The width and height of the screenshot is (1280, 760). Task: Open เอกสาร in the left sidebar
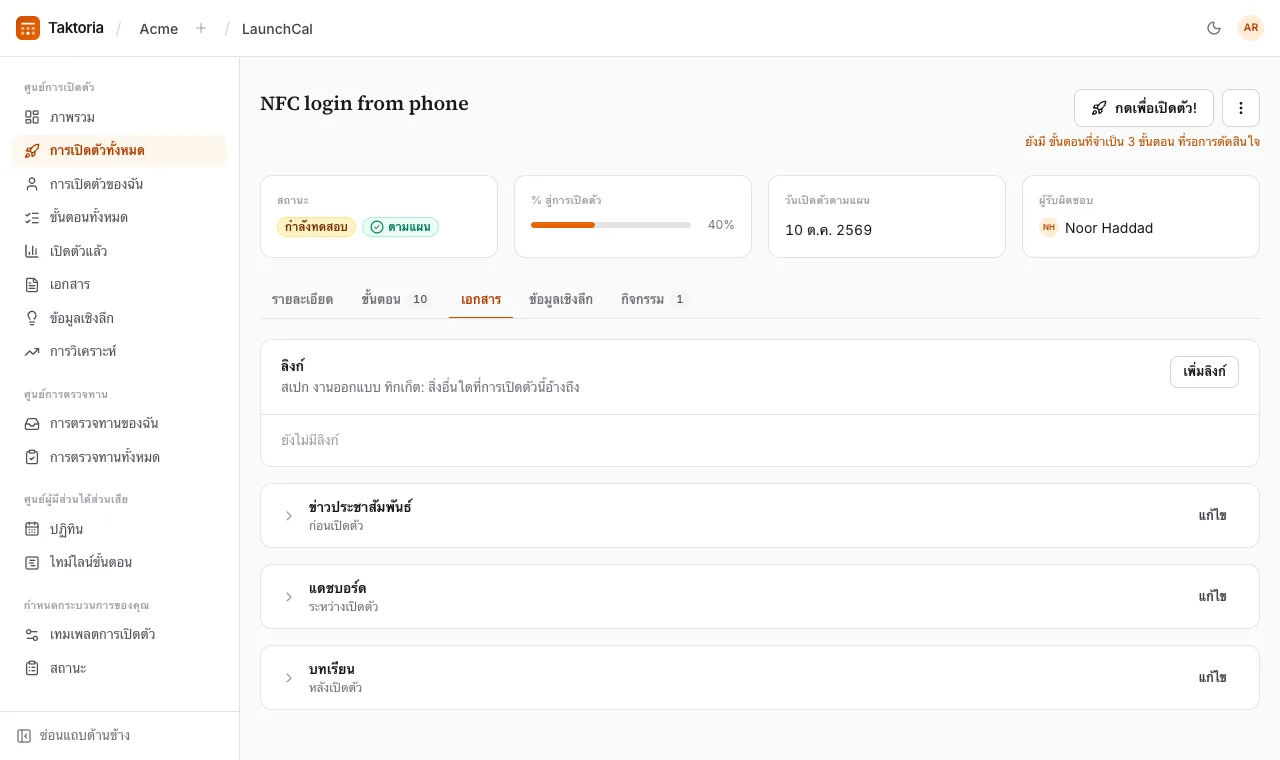(x=119, y=285)
